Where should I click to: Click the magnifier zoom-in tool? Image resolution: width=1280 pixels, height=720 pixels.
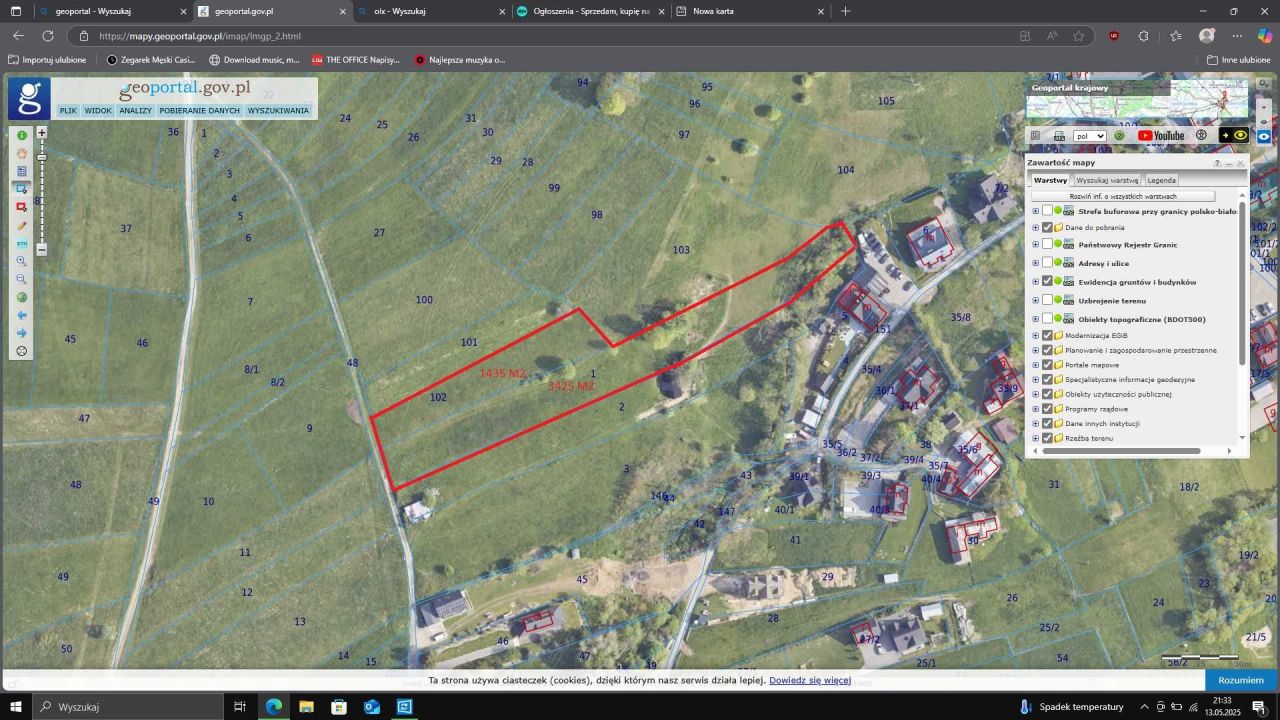(x=22, y=261)
